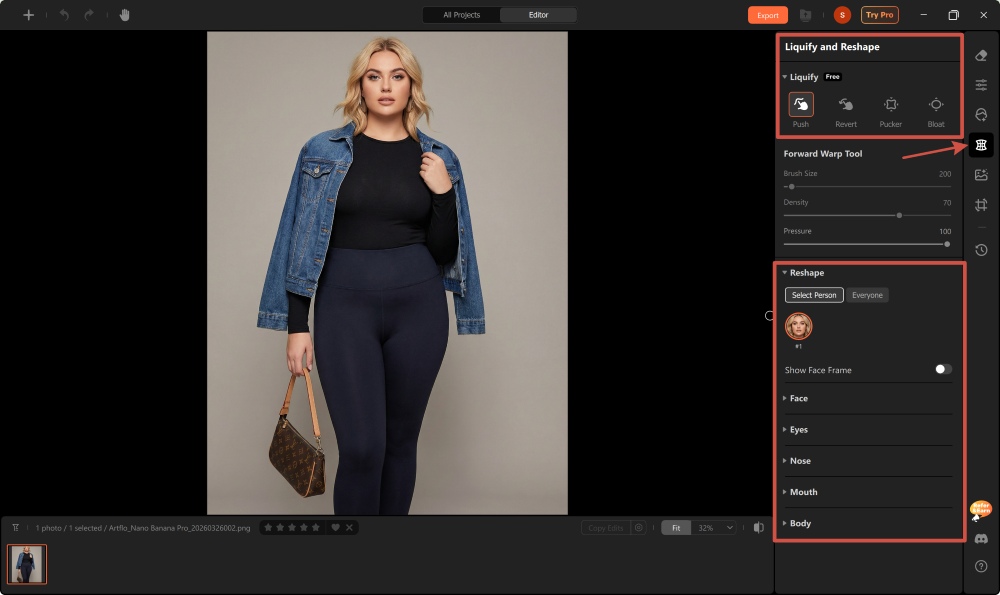Select the Pucker liquify tool
Screen dimensions: 1000x595
pyautogui.click(x=890, y=105)
